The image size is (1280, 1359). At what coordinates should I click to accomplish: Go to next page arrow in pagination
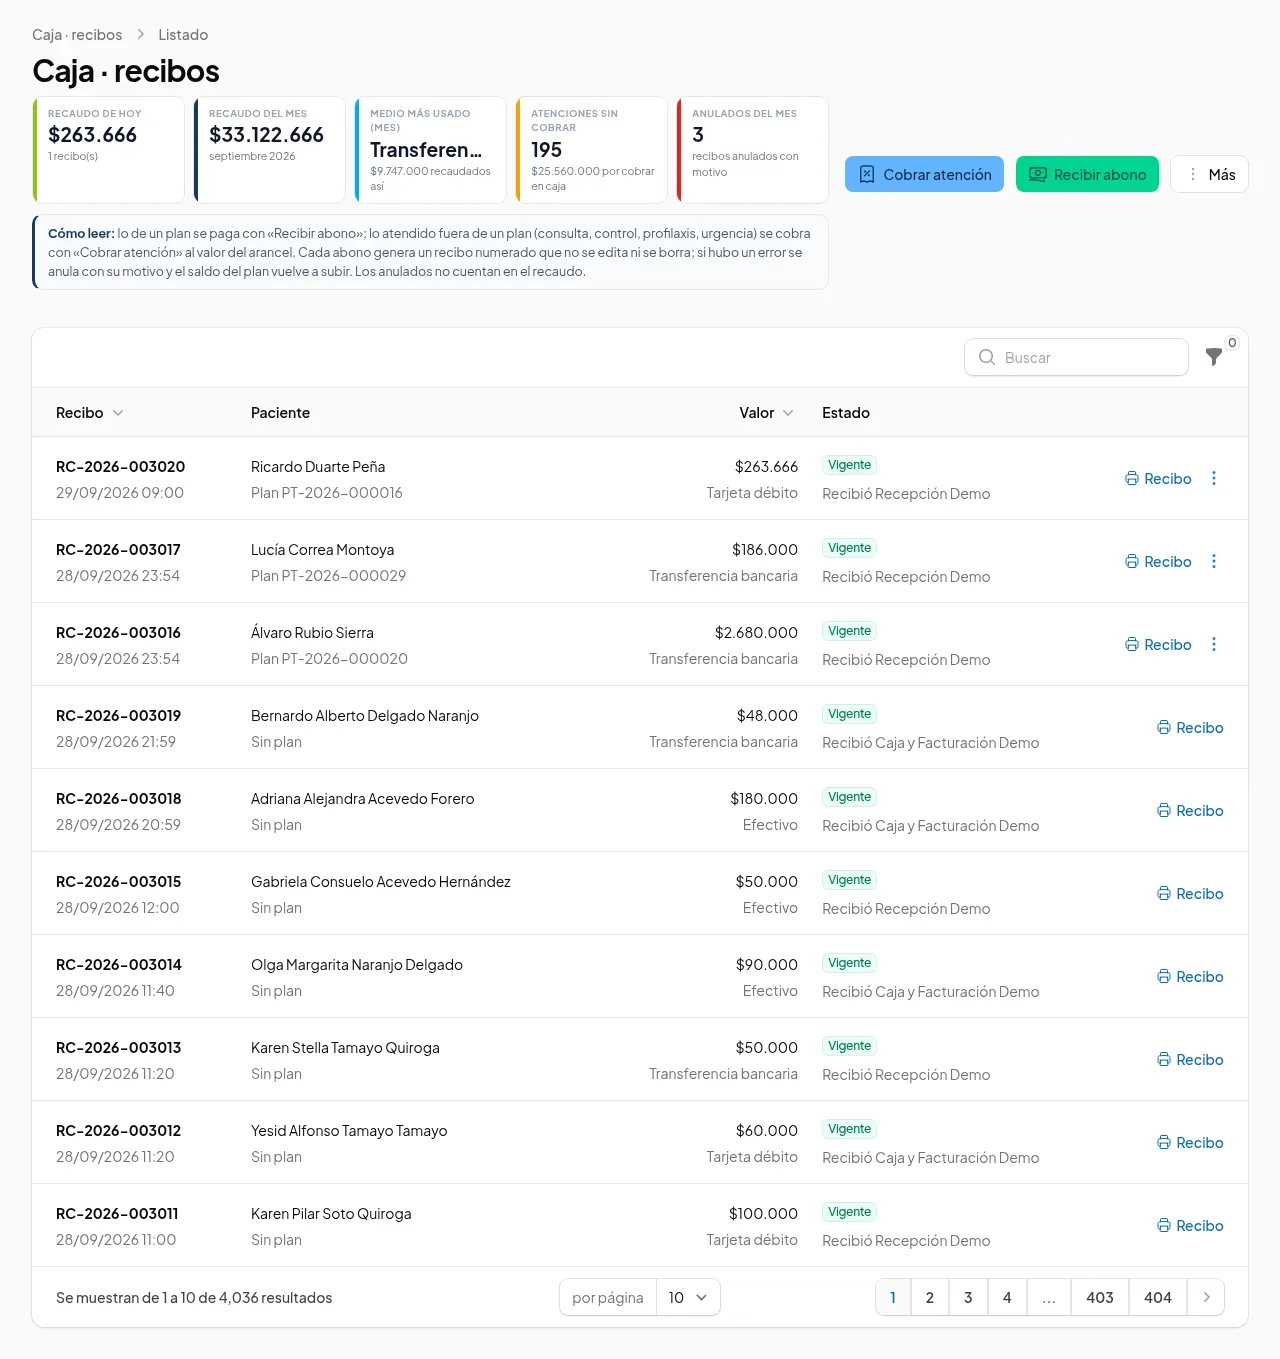tap(1206, 1297)
